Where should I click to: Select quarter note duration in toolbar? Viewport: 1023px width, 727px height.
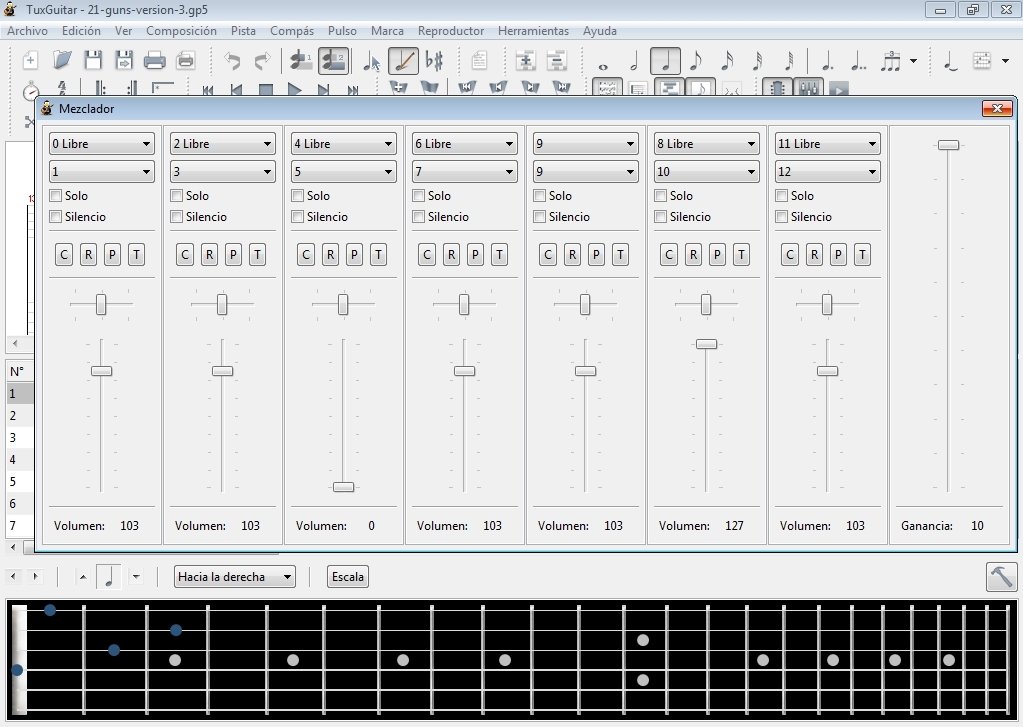pyautogui.click(x=665, y=61)
